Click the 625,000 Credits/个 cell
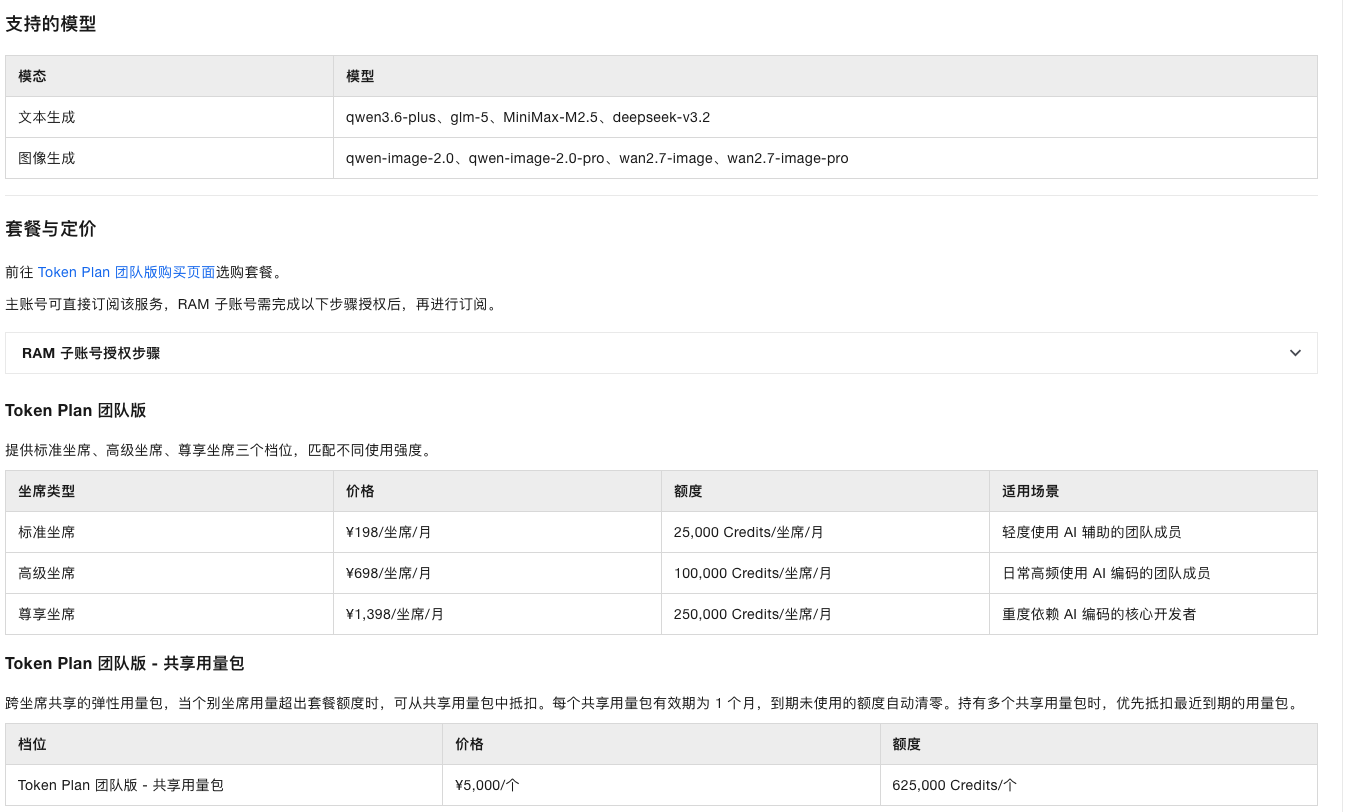This screenshot has width=1345, height=812. [1098, 785]
